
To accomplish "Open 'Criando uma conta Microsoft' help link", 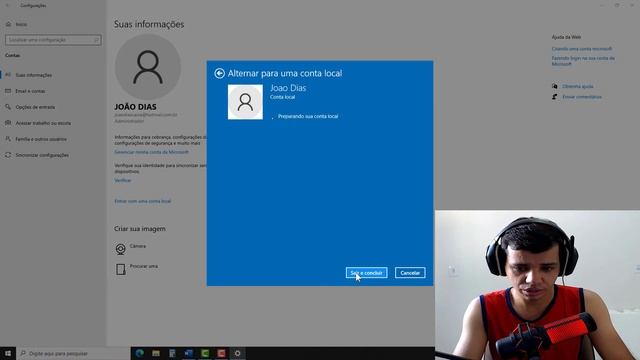I will [582, 49].
